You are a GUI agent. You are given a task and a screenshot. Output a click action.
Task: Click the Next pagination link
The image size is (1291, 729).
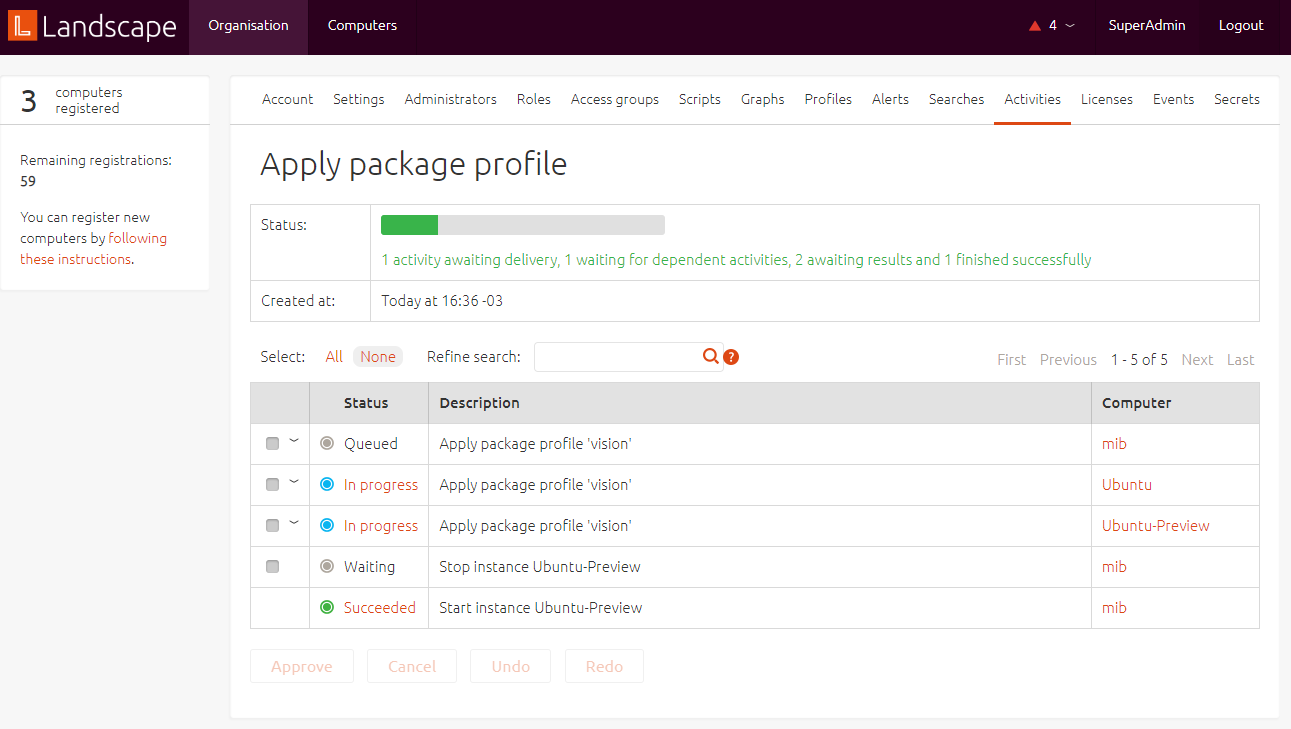pyautogui.click(x=1197, y=359)
